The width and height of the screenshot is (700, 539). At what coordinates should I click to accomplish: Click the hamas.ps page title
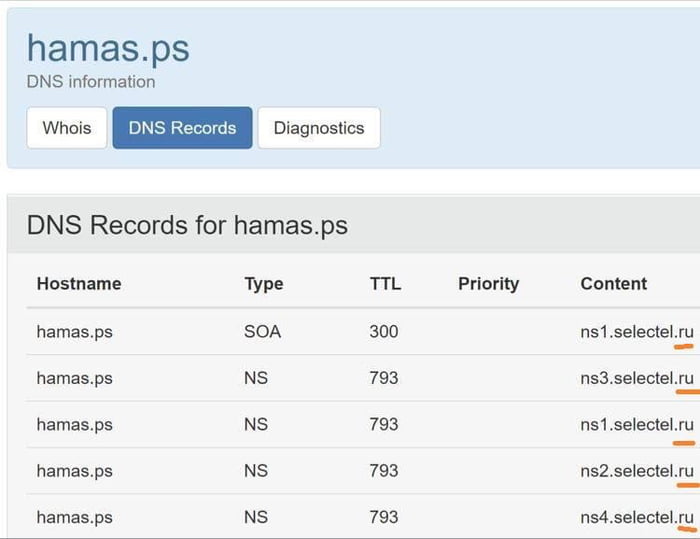[108, 48]
